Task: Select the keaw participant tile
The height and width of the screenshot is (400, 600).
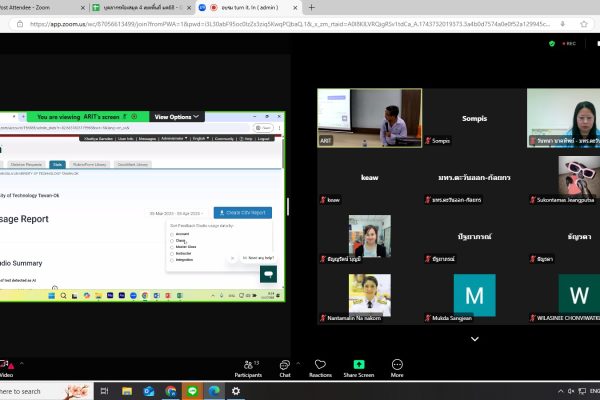Action: 370,177
